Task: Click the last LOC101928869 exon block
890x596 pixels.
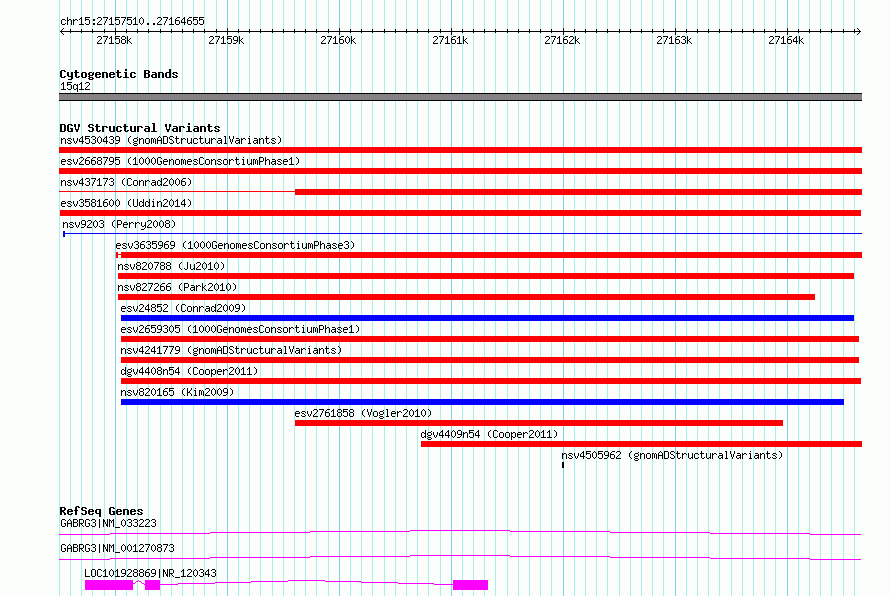Action: [x=471, y=585]
